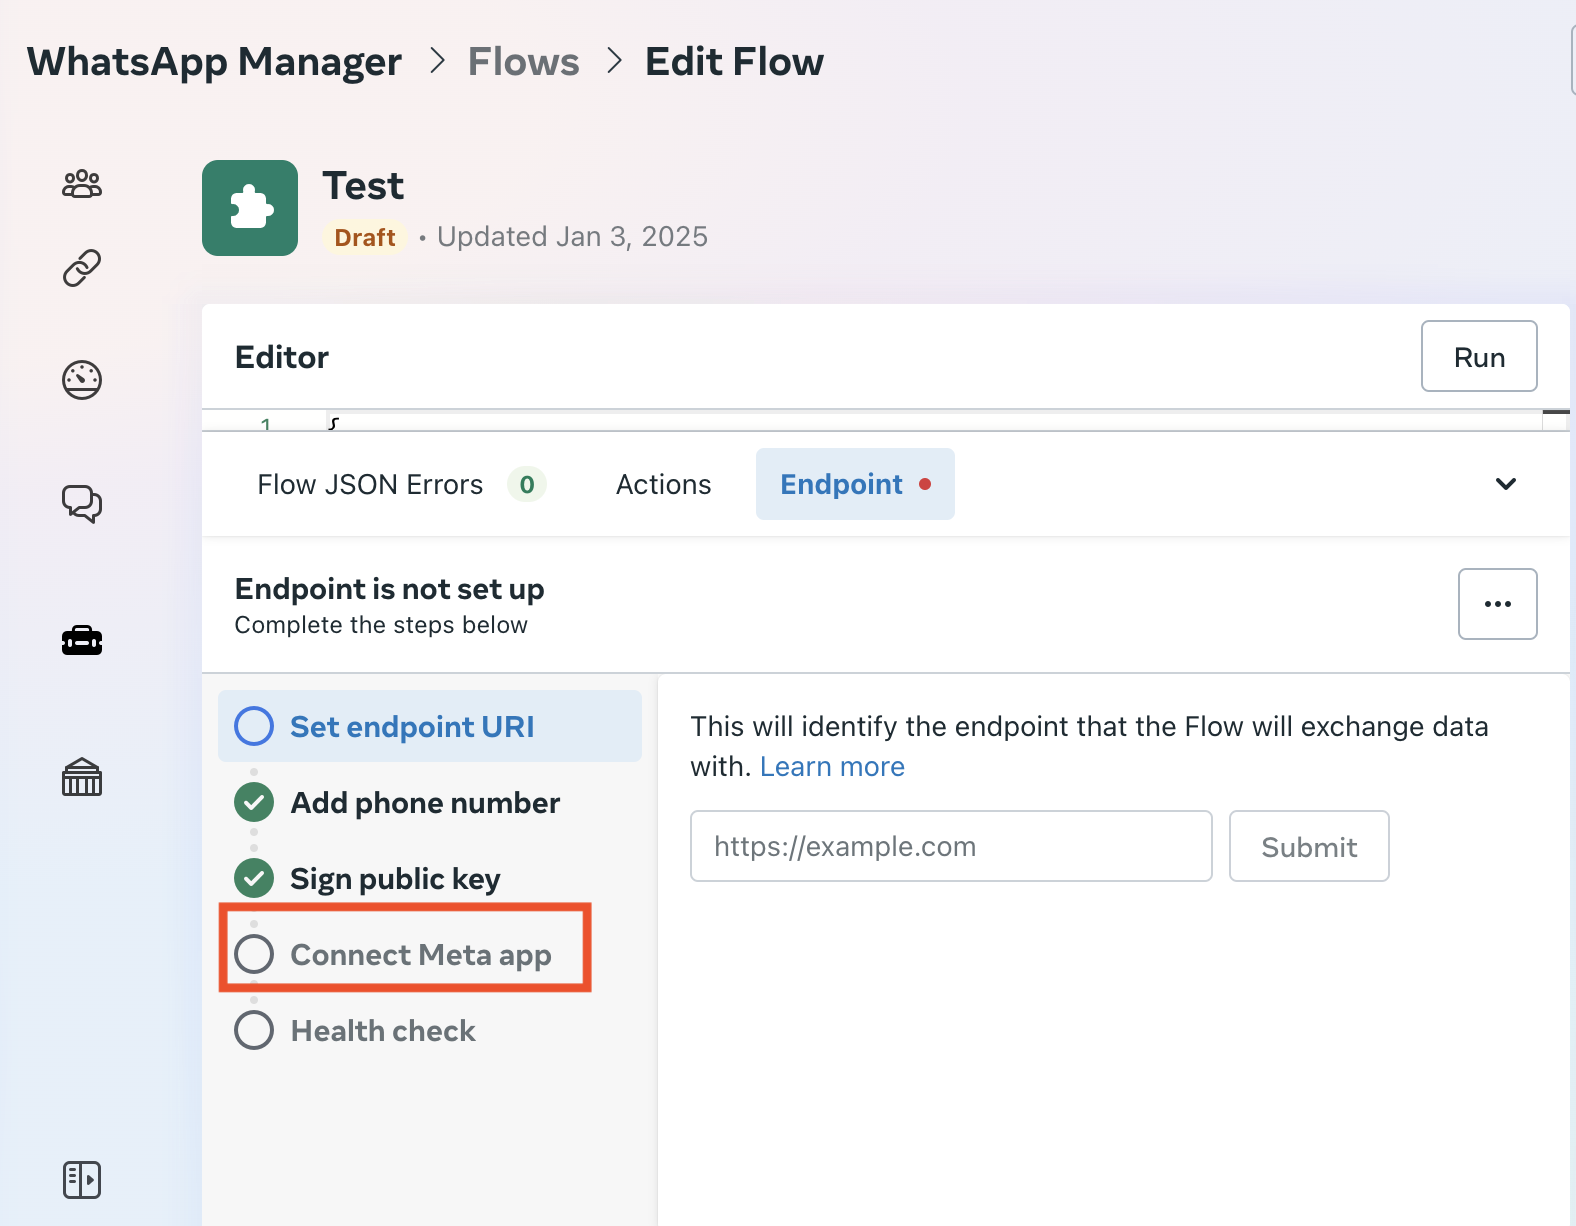Go to Flows in the breadcrumb
Screen dimensions: 1576x1226
(523, 62)
